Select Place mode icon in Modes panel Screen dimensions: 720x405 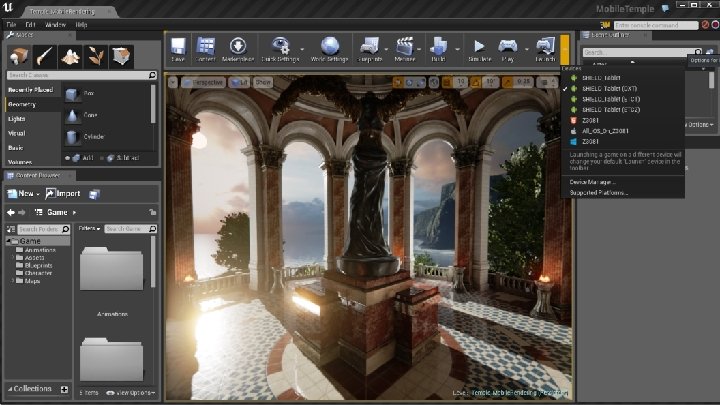pyautogui.click(x=19, y=56)
